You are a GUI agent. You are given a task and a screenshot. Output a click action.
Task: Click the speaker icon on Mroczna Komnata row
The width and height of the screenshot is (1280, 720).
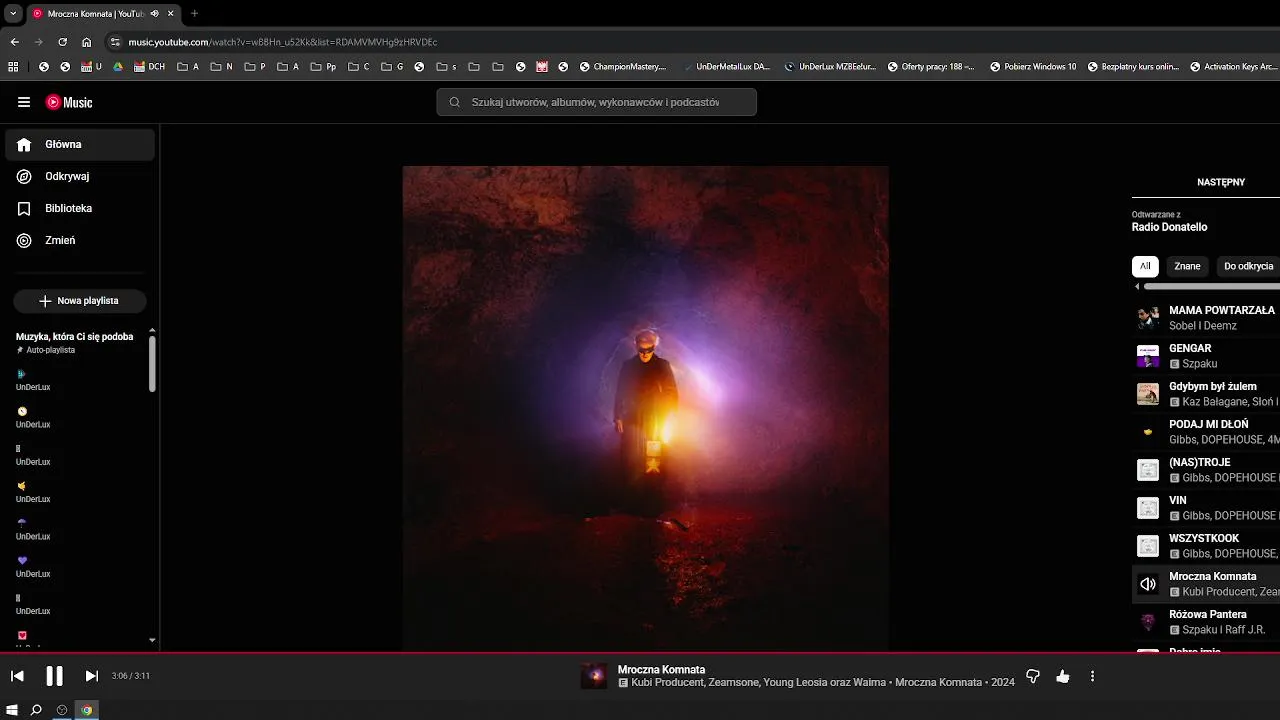[1148, 584]
